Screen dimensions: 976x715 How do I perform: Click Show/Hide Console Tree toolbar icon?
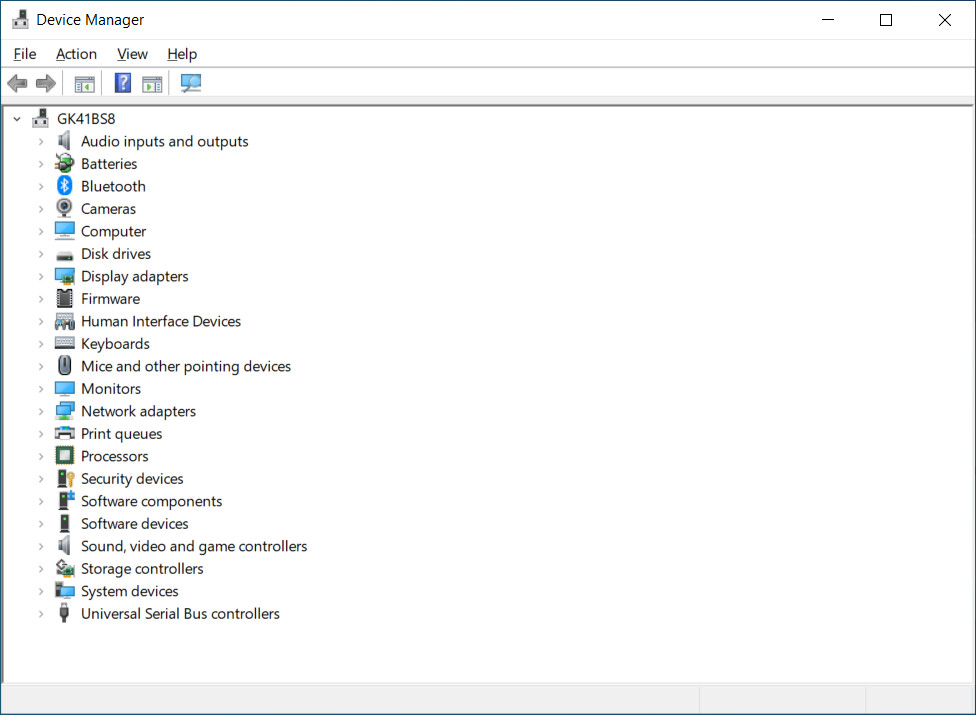point(85,83)
